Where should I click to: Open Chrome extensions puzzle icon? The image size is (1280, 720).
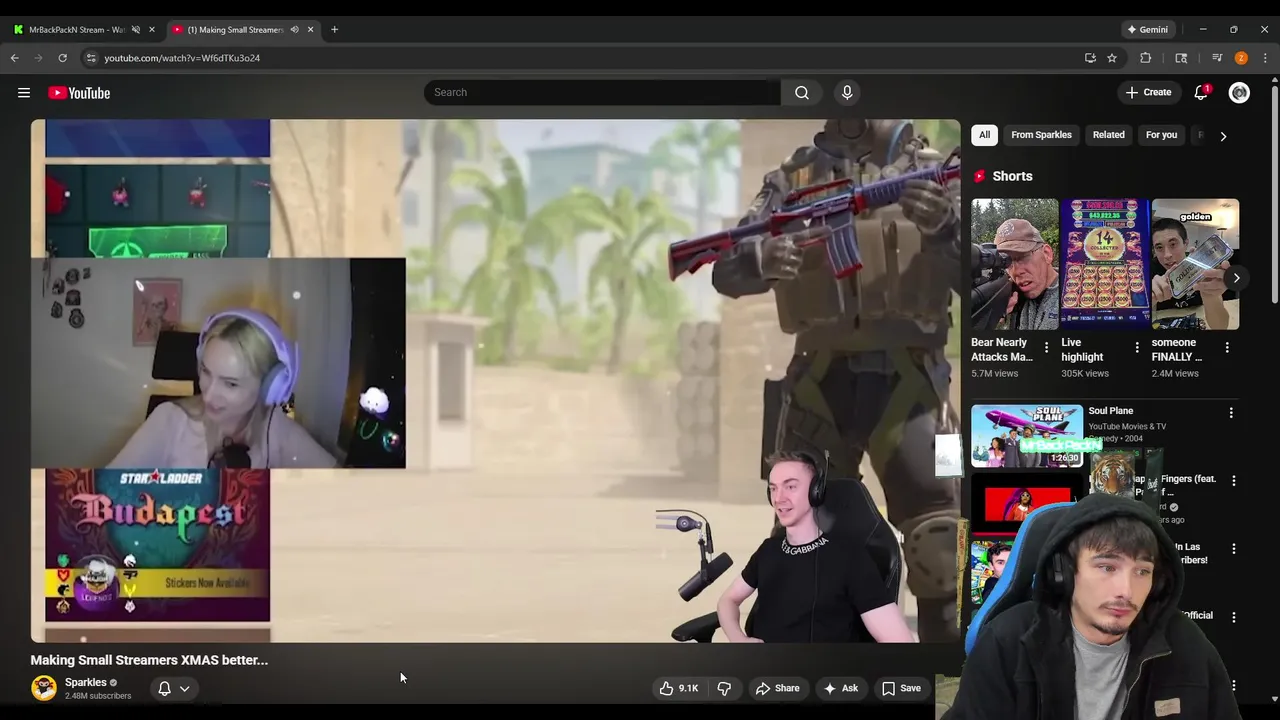[1146, 58]
